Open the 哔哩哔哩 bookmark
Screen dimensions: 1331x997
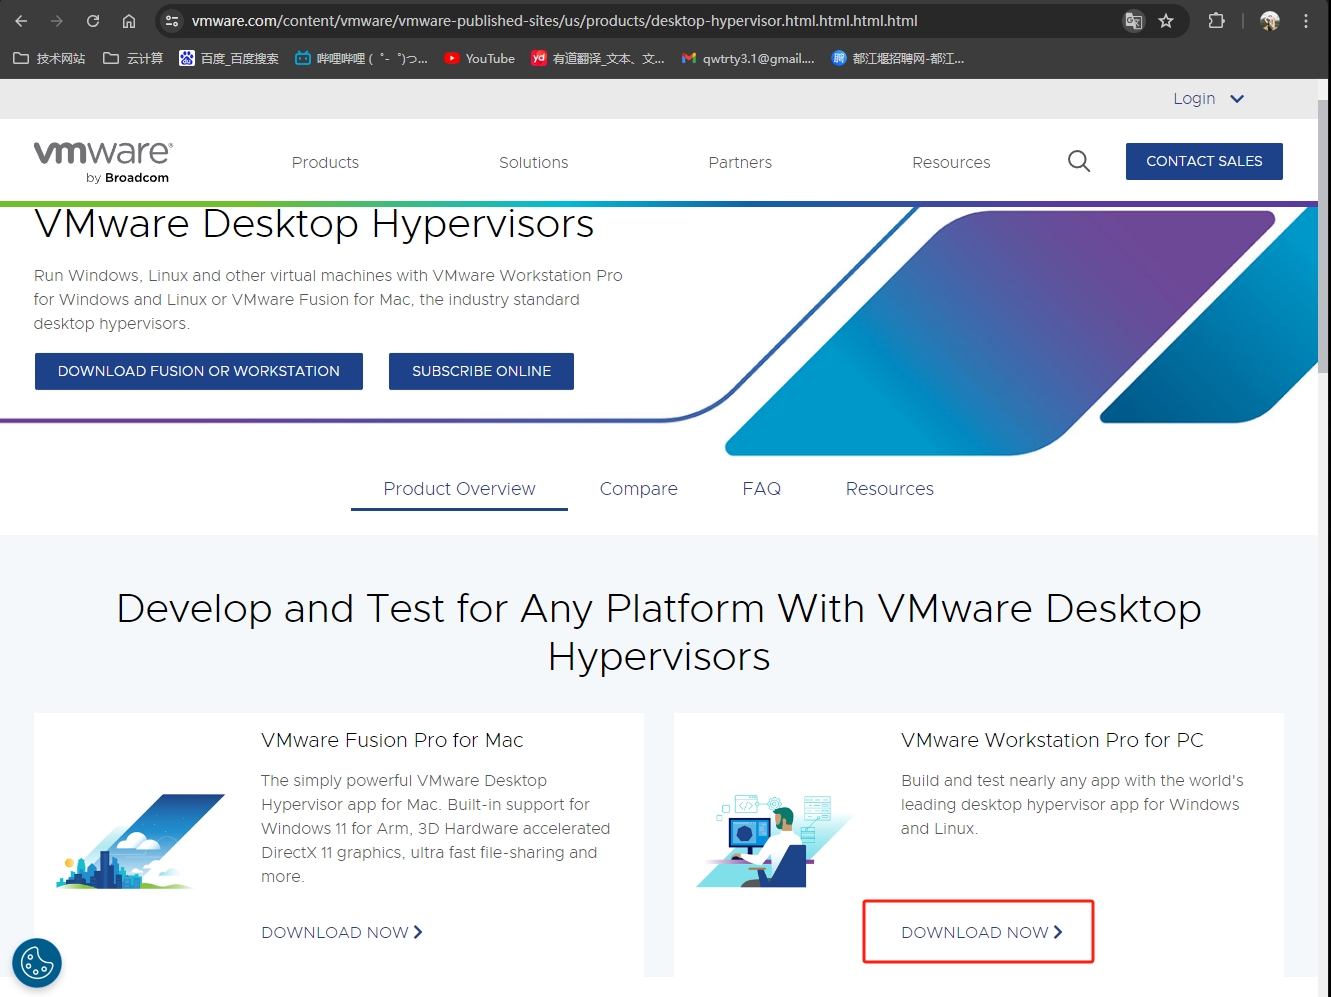tap(361, 59)
